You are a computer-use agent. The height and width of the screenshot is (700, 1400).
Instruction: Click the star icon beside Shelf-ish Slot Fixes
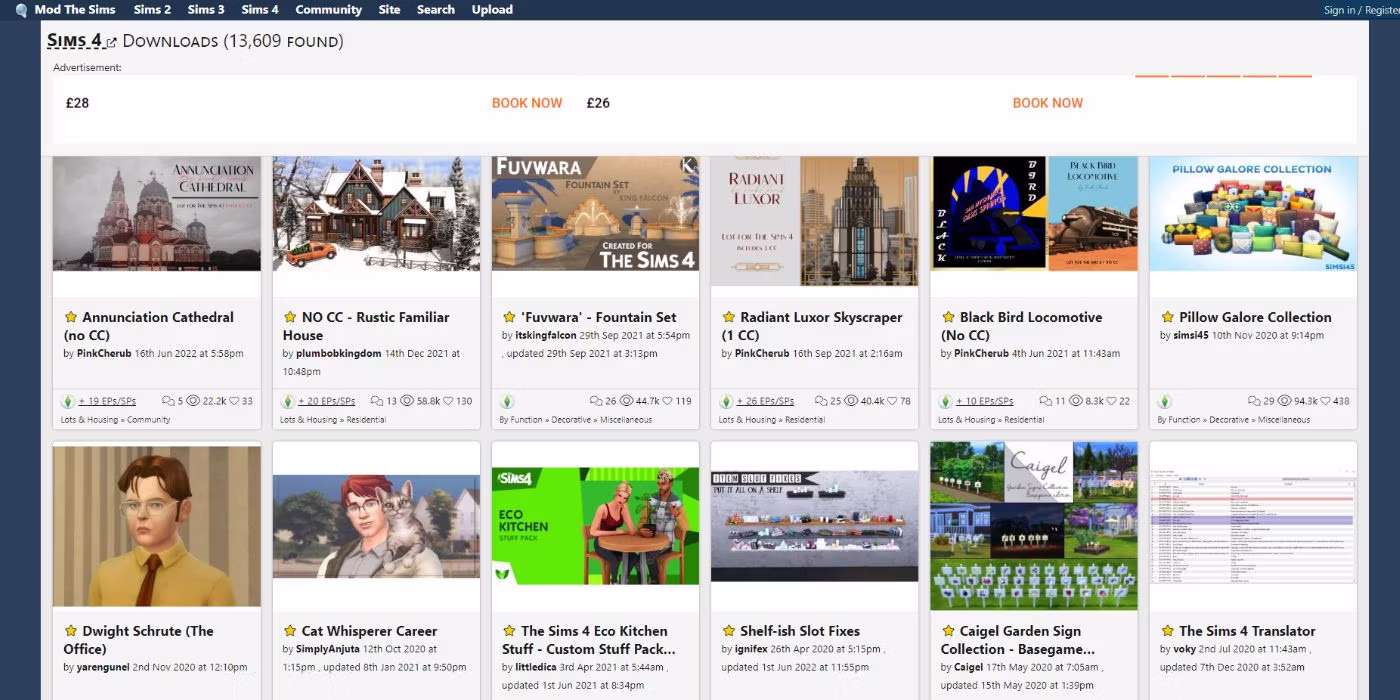click(729, 631)
